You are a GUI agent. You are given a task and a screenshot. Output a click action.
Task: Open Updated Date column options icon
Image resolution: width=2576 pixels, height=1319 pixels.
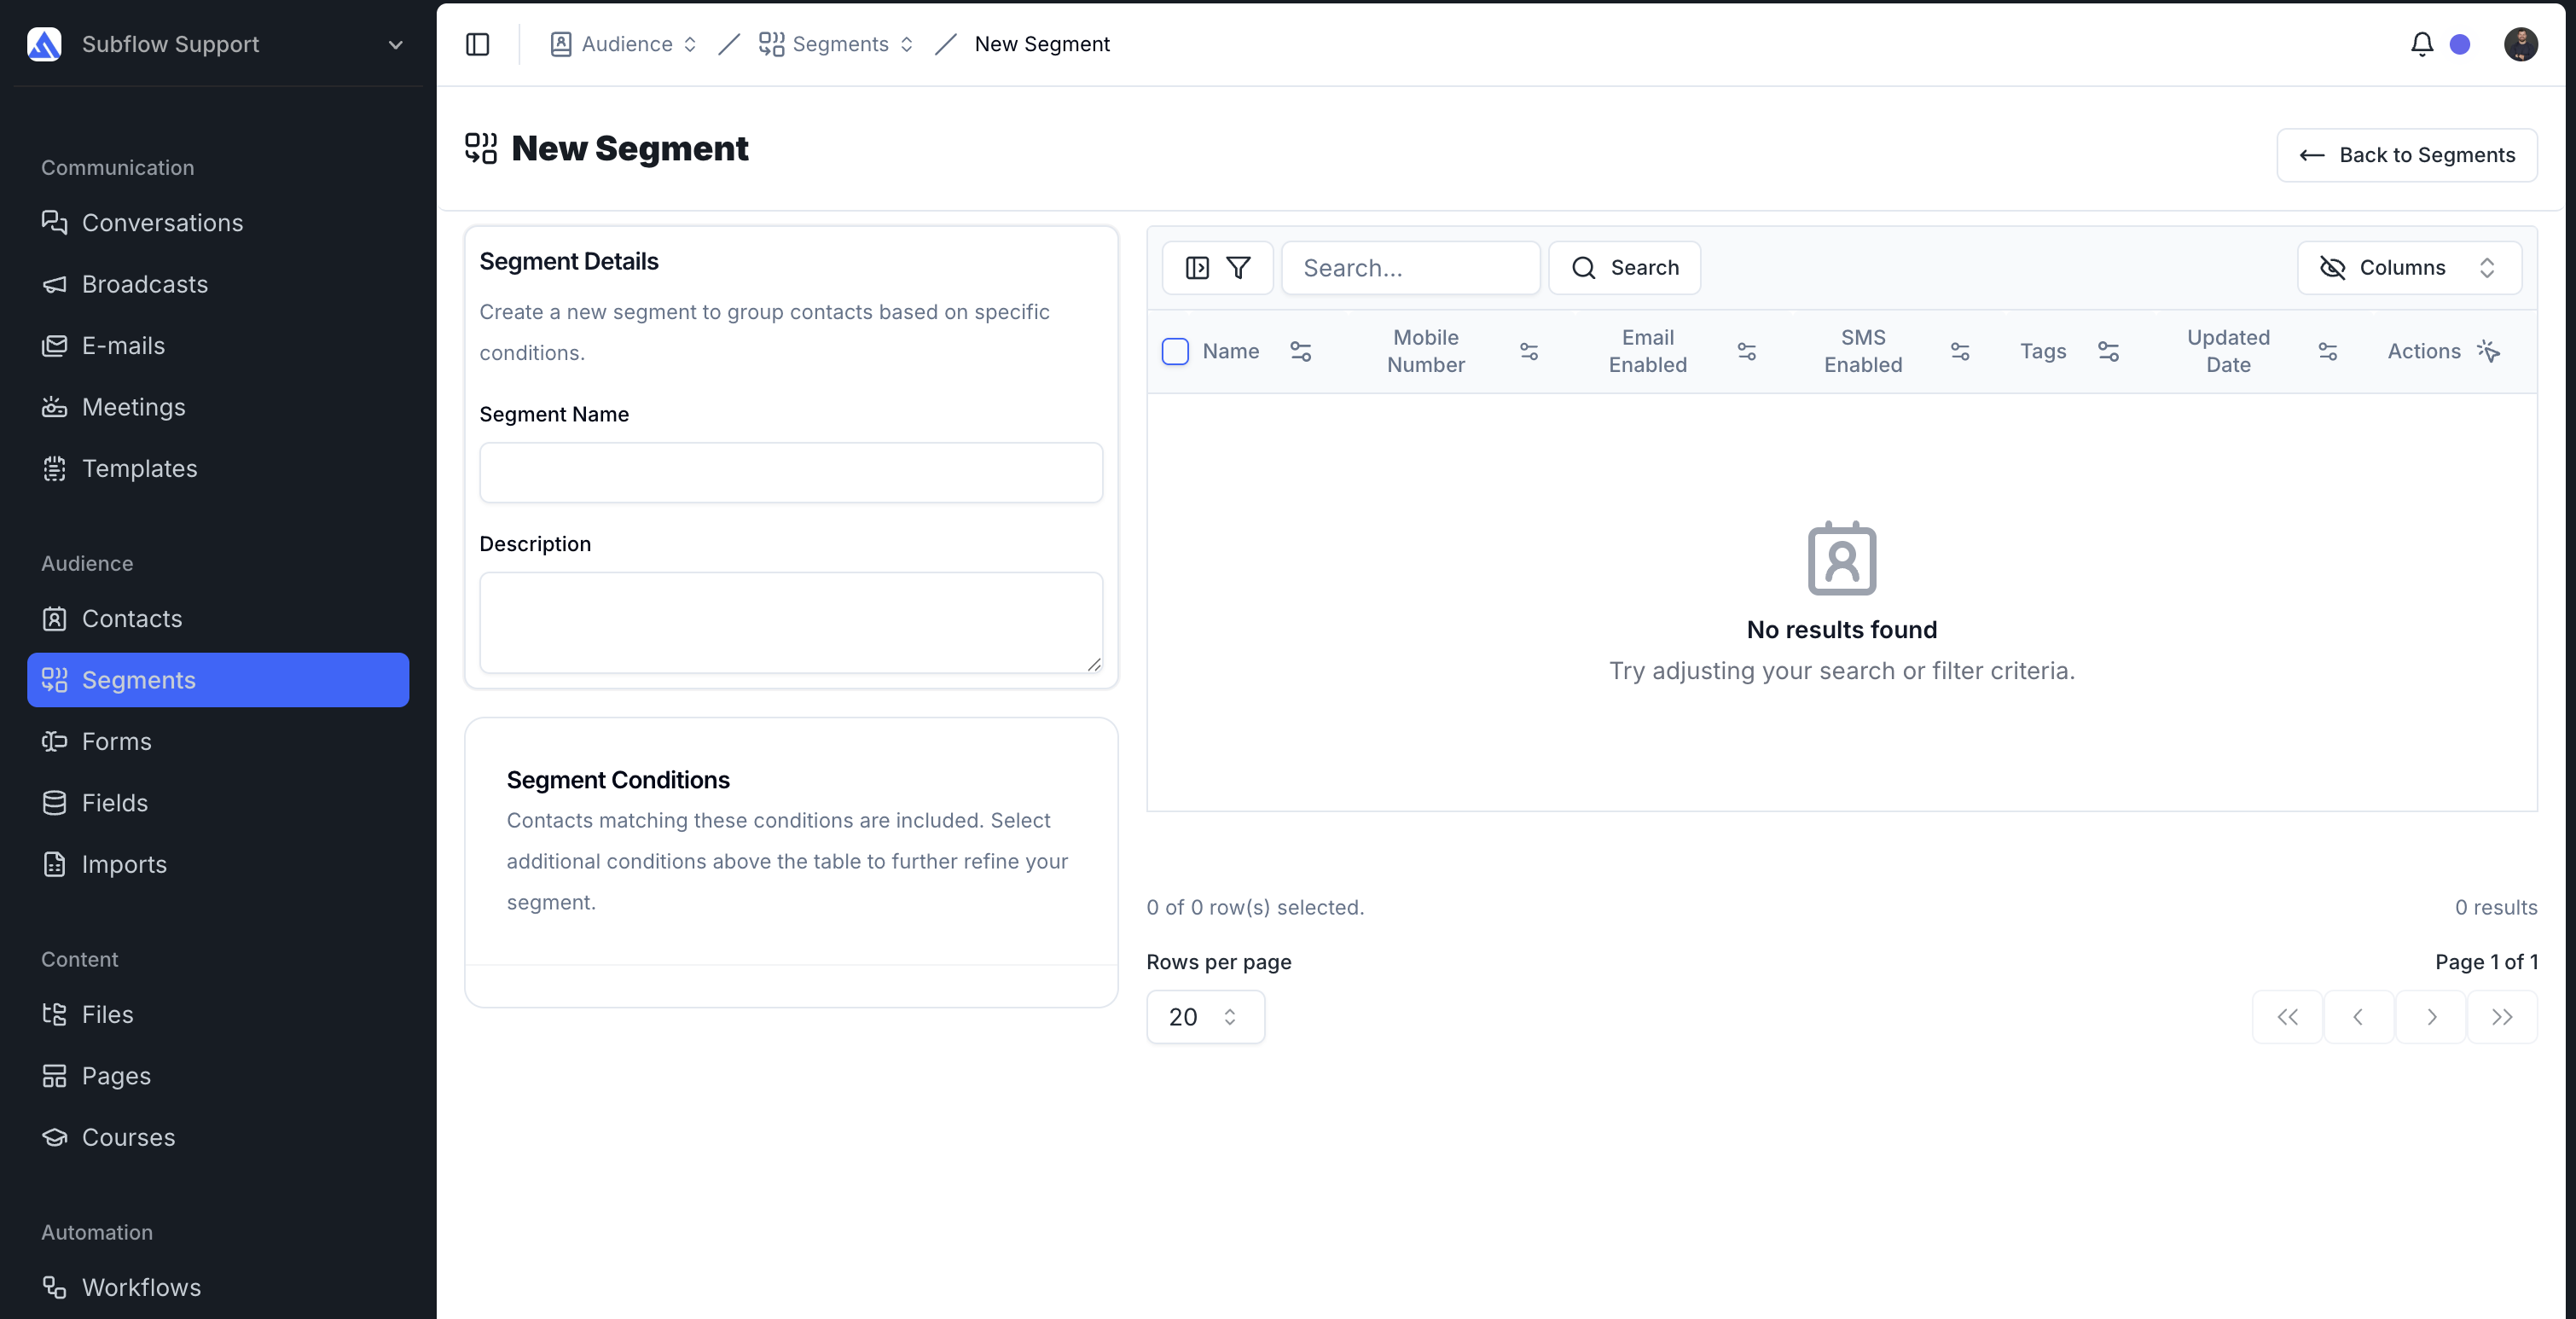click(2328, 351)
